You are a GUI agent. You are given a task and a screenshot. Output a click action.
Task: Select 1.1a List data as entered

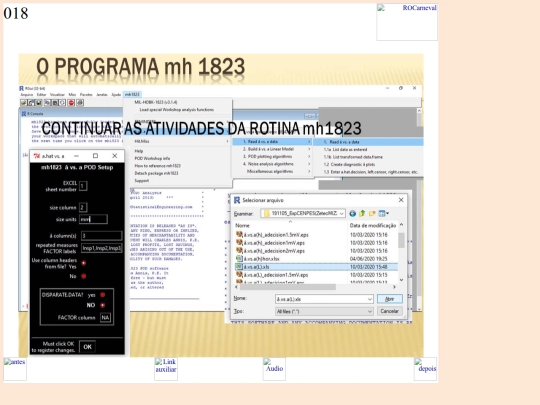(345, 149)
